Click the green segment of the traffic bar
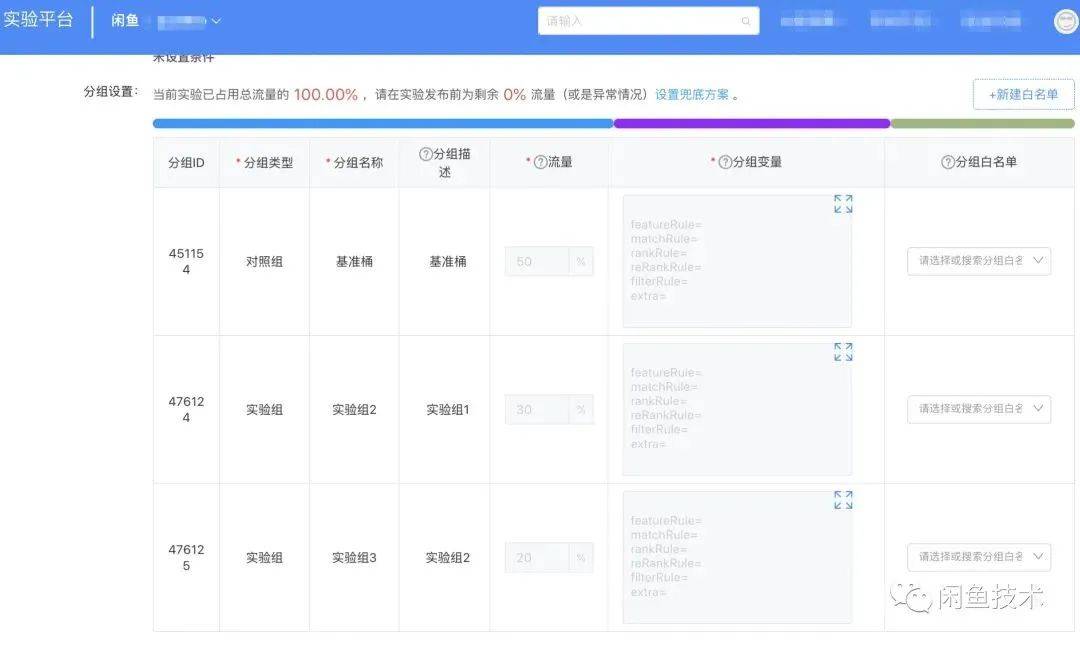Screen dimensions: 1080x645 click(x=982, y=124)
